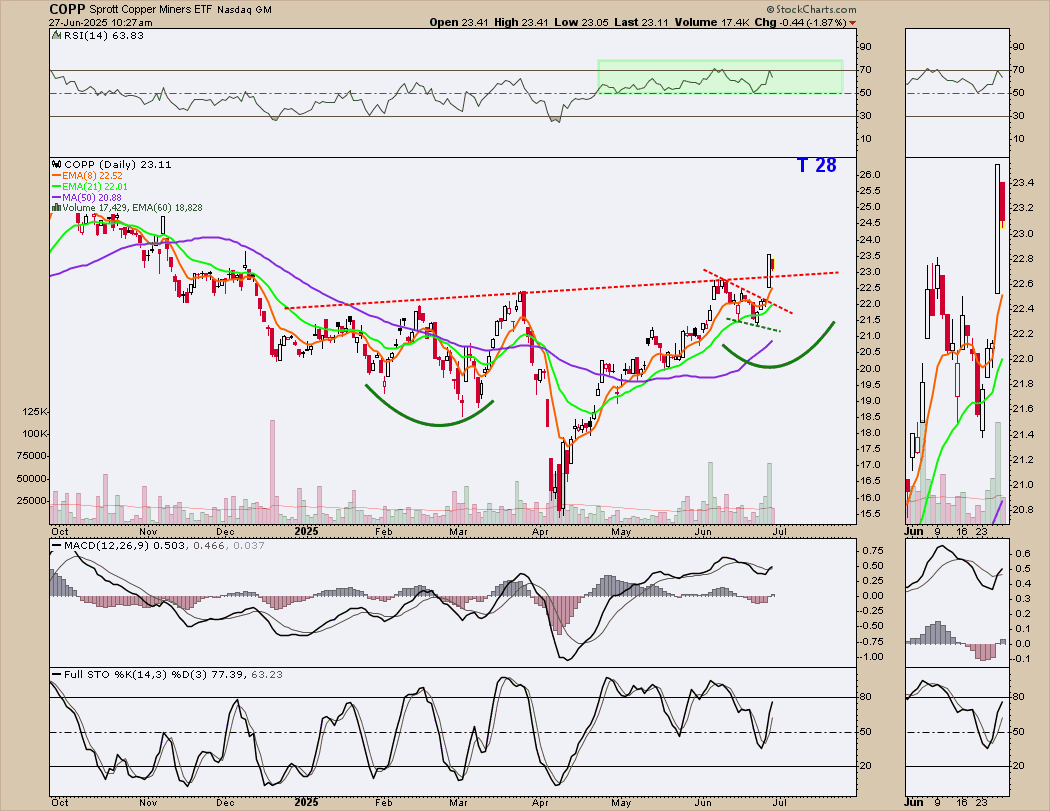Click the 0.75 MACD axis label
The height and width of the screenshot is (811, 1050).
point(872,550)
